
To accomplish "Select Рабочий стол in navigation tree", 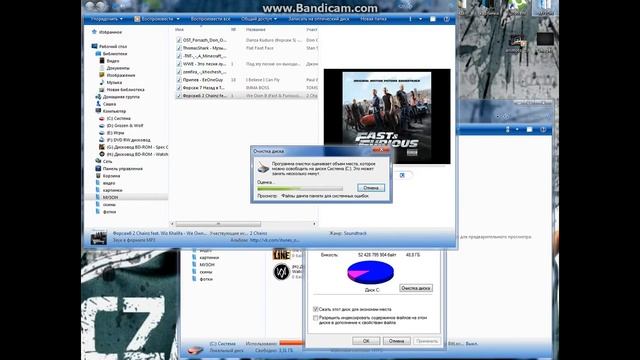I will [113, 46].
